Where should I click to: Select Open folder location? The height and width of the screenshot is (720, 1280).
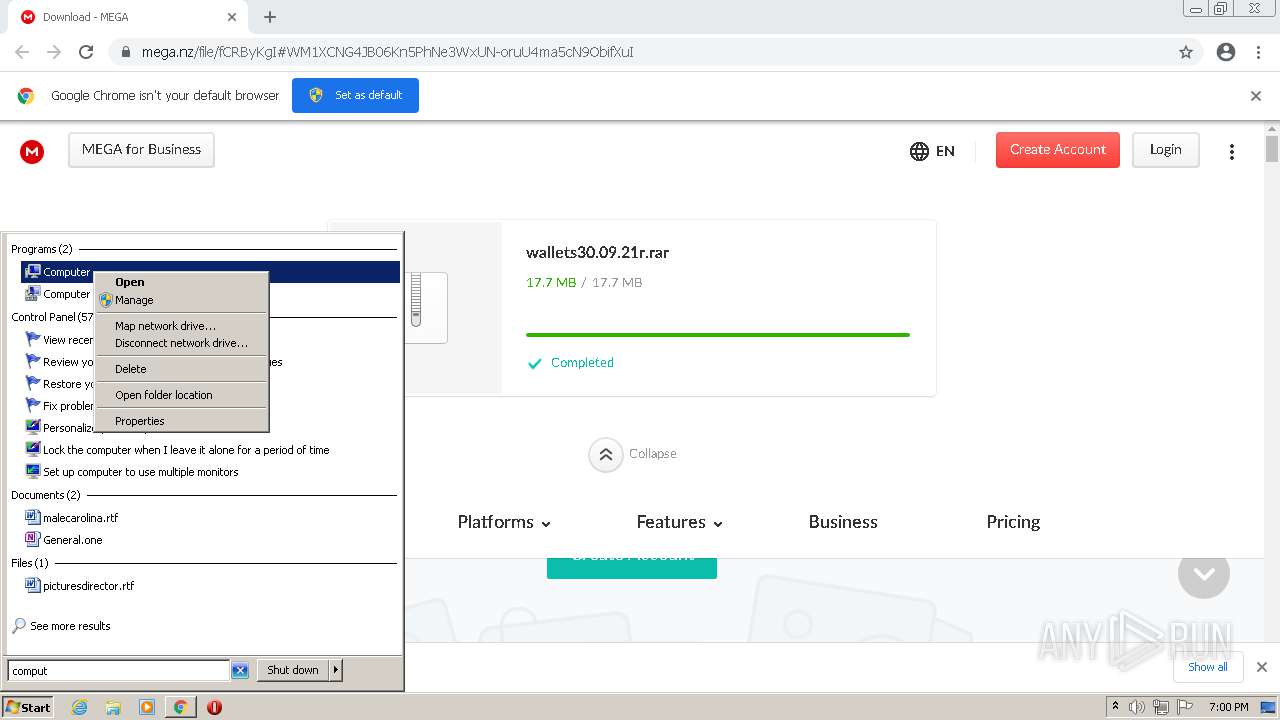pos(181,395)
